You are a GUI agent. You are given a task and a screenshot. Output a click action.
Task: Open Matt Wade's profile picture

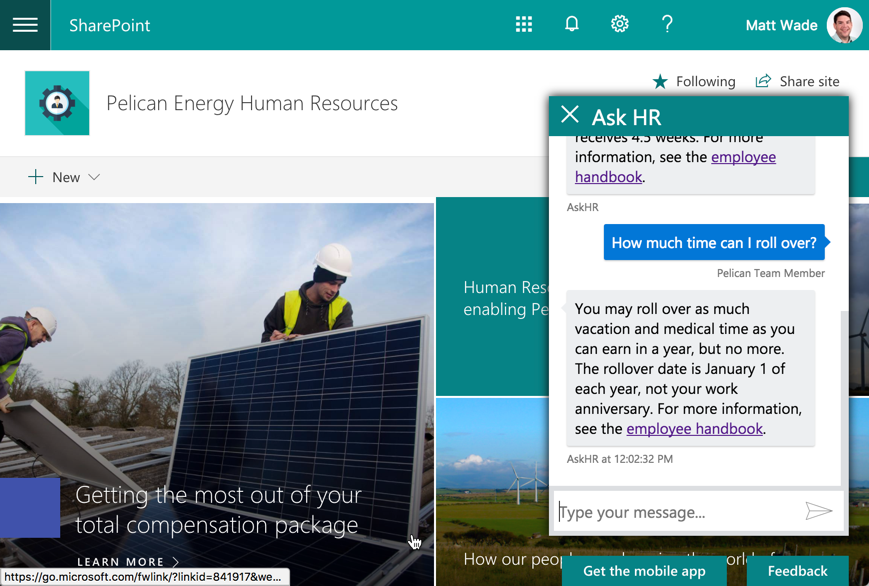pyautogui.click(x=845, y=25)
